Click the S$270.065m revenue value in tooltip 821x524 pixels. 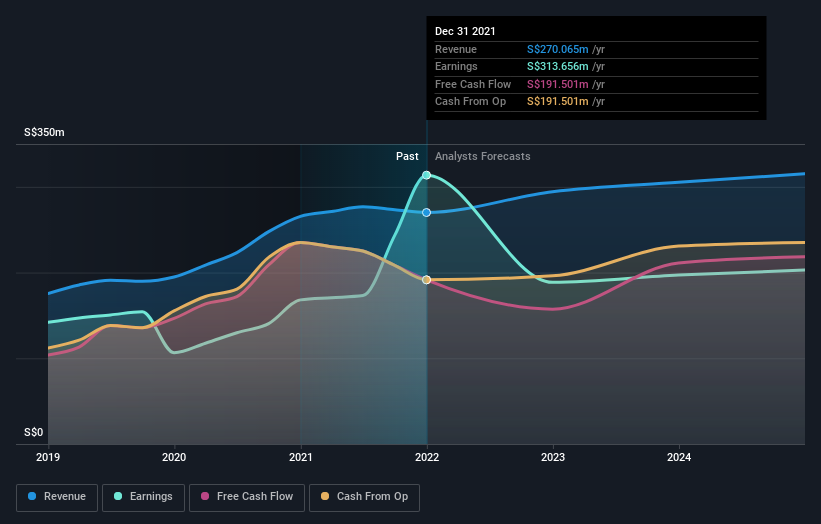pos(558,49)
